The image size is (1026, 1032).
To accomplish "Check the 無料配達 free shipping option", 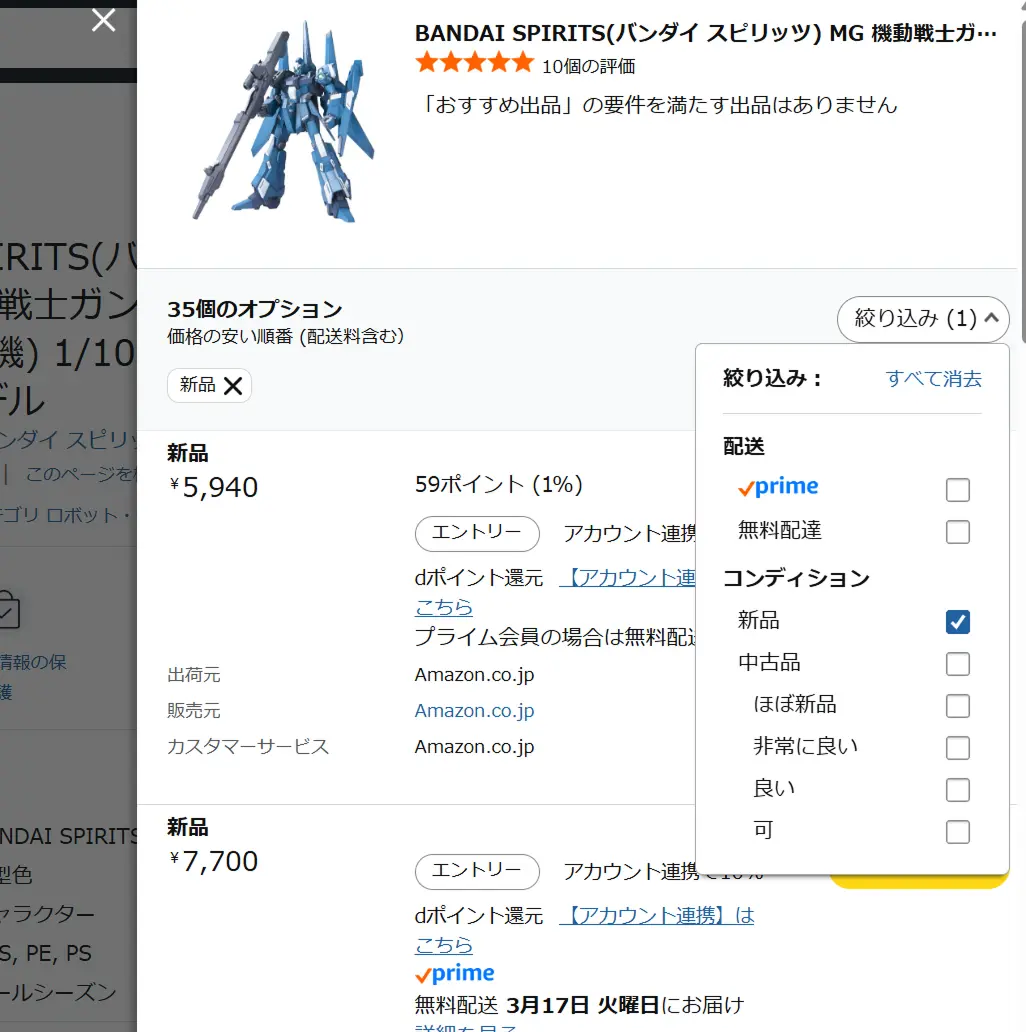I will 957,531.
